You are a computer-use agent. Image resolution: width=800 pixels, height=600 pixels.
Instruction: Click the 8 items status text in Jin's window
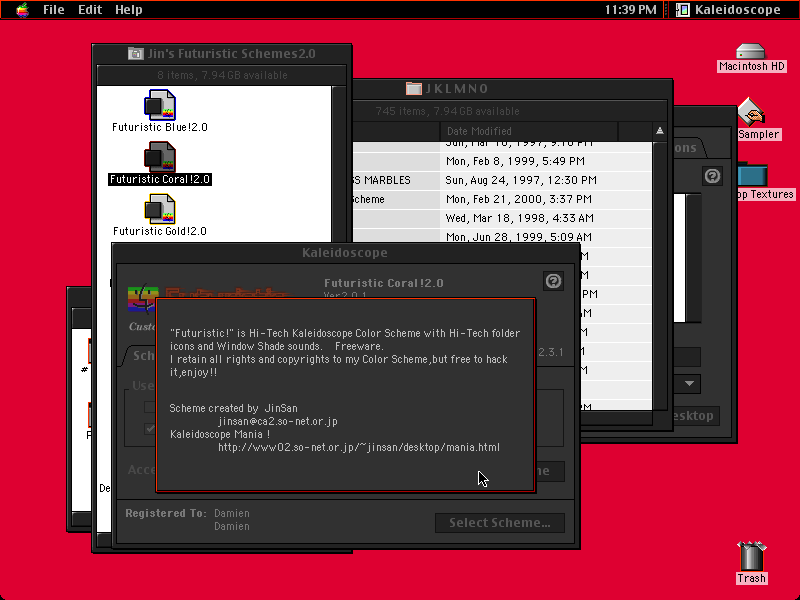[222, 75]
